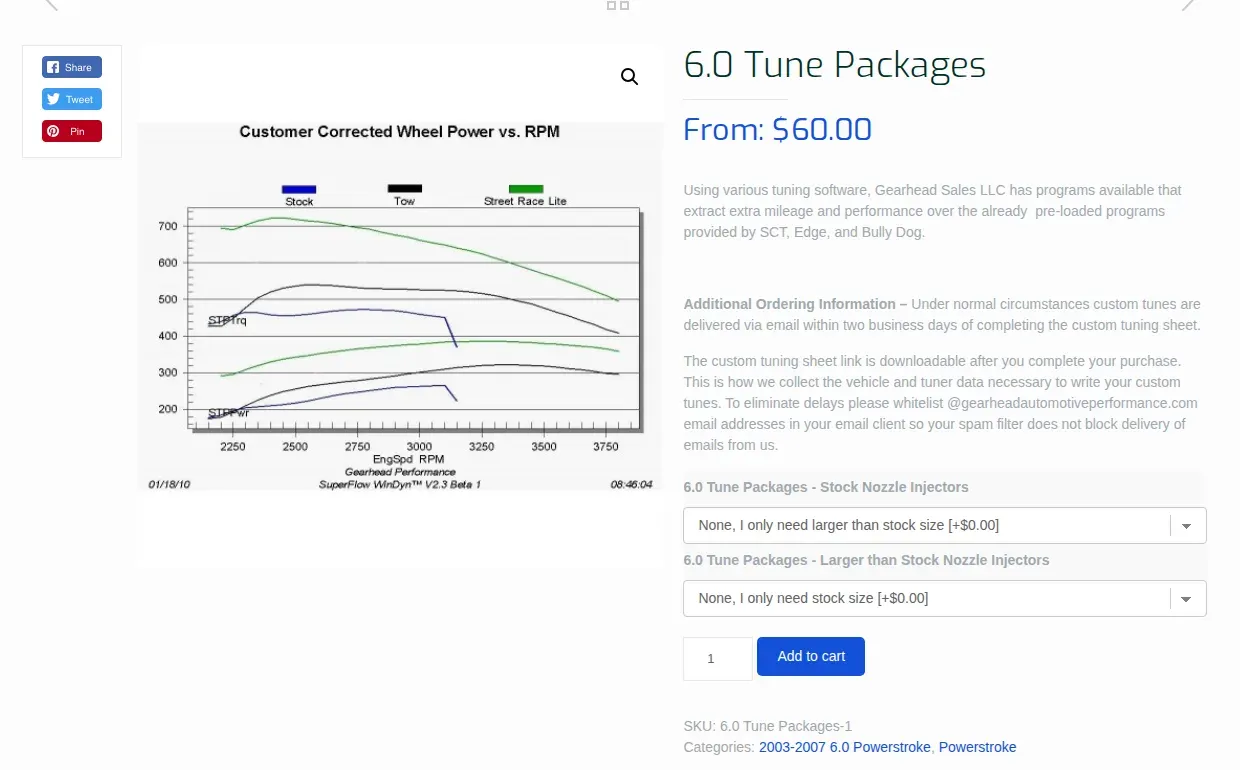Open the Larger than Stock Nozzle Injectors dropdown

[x=945, y=598]
